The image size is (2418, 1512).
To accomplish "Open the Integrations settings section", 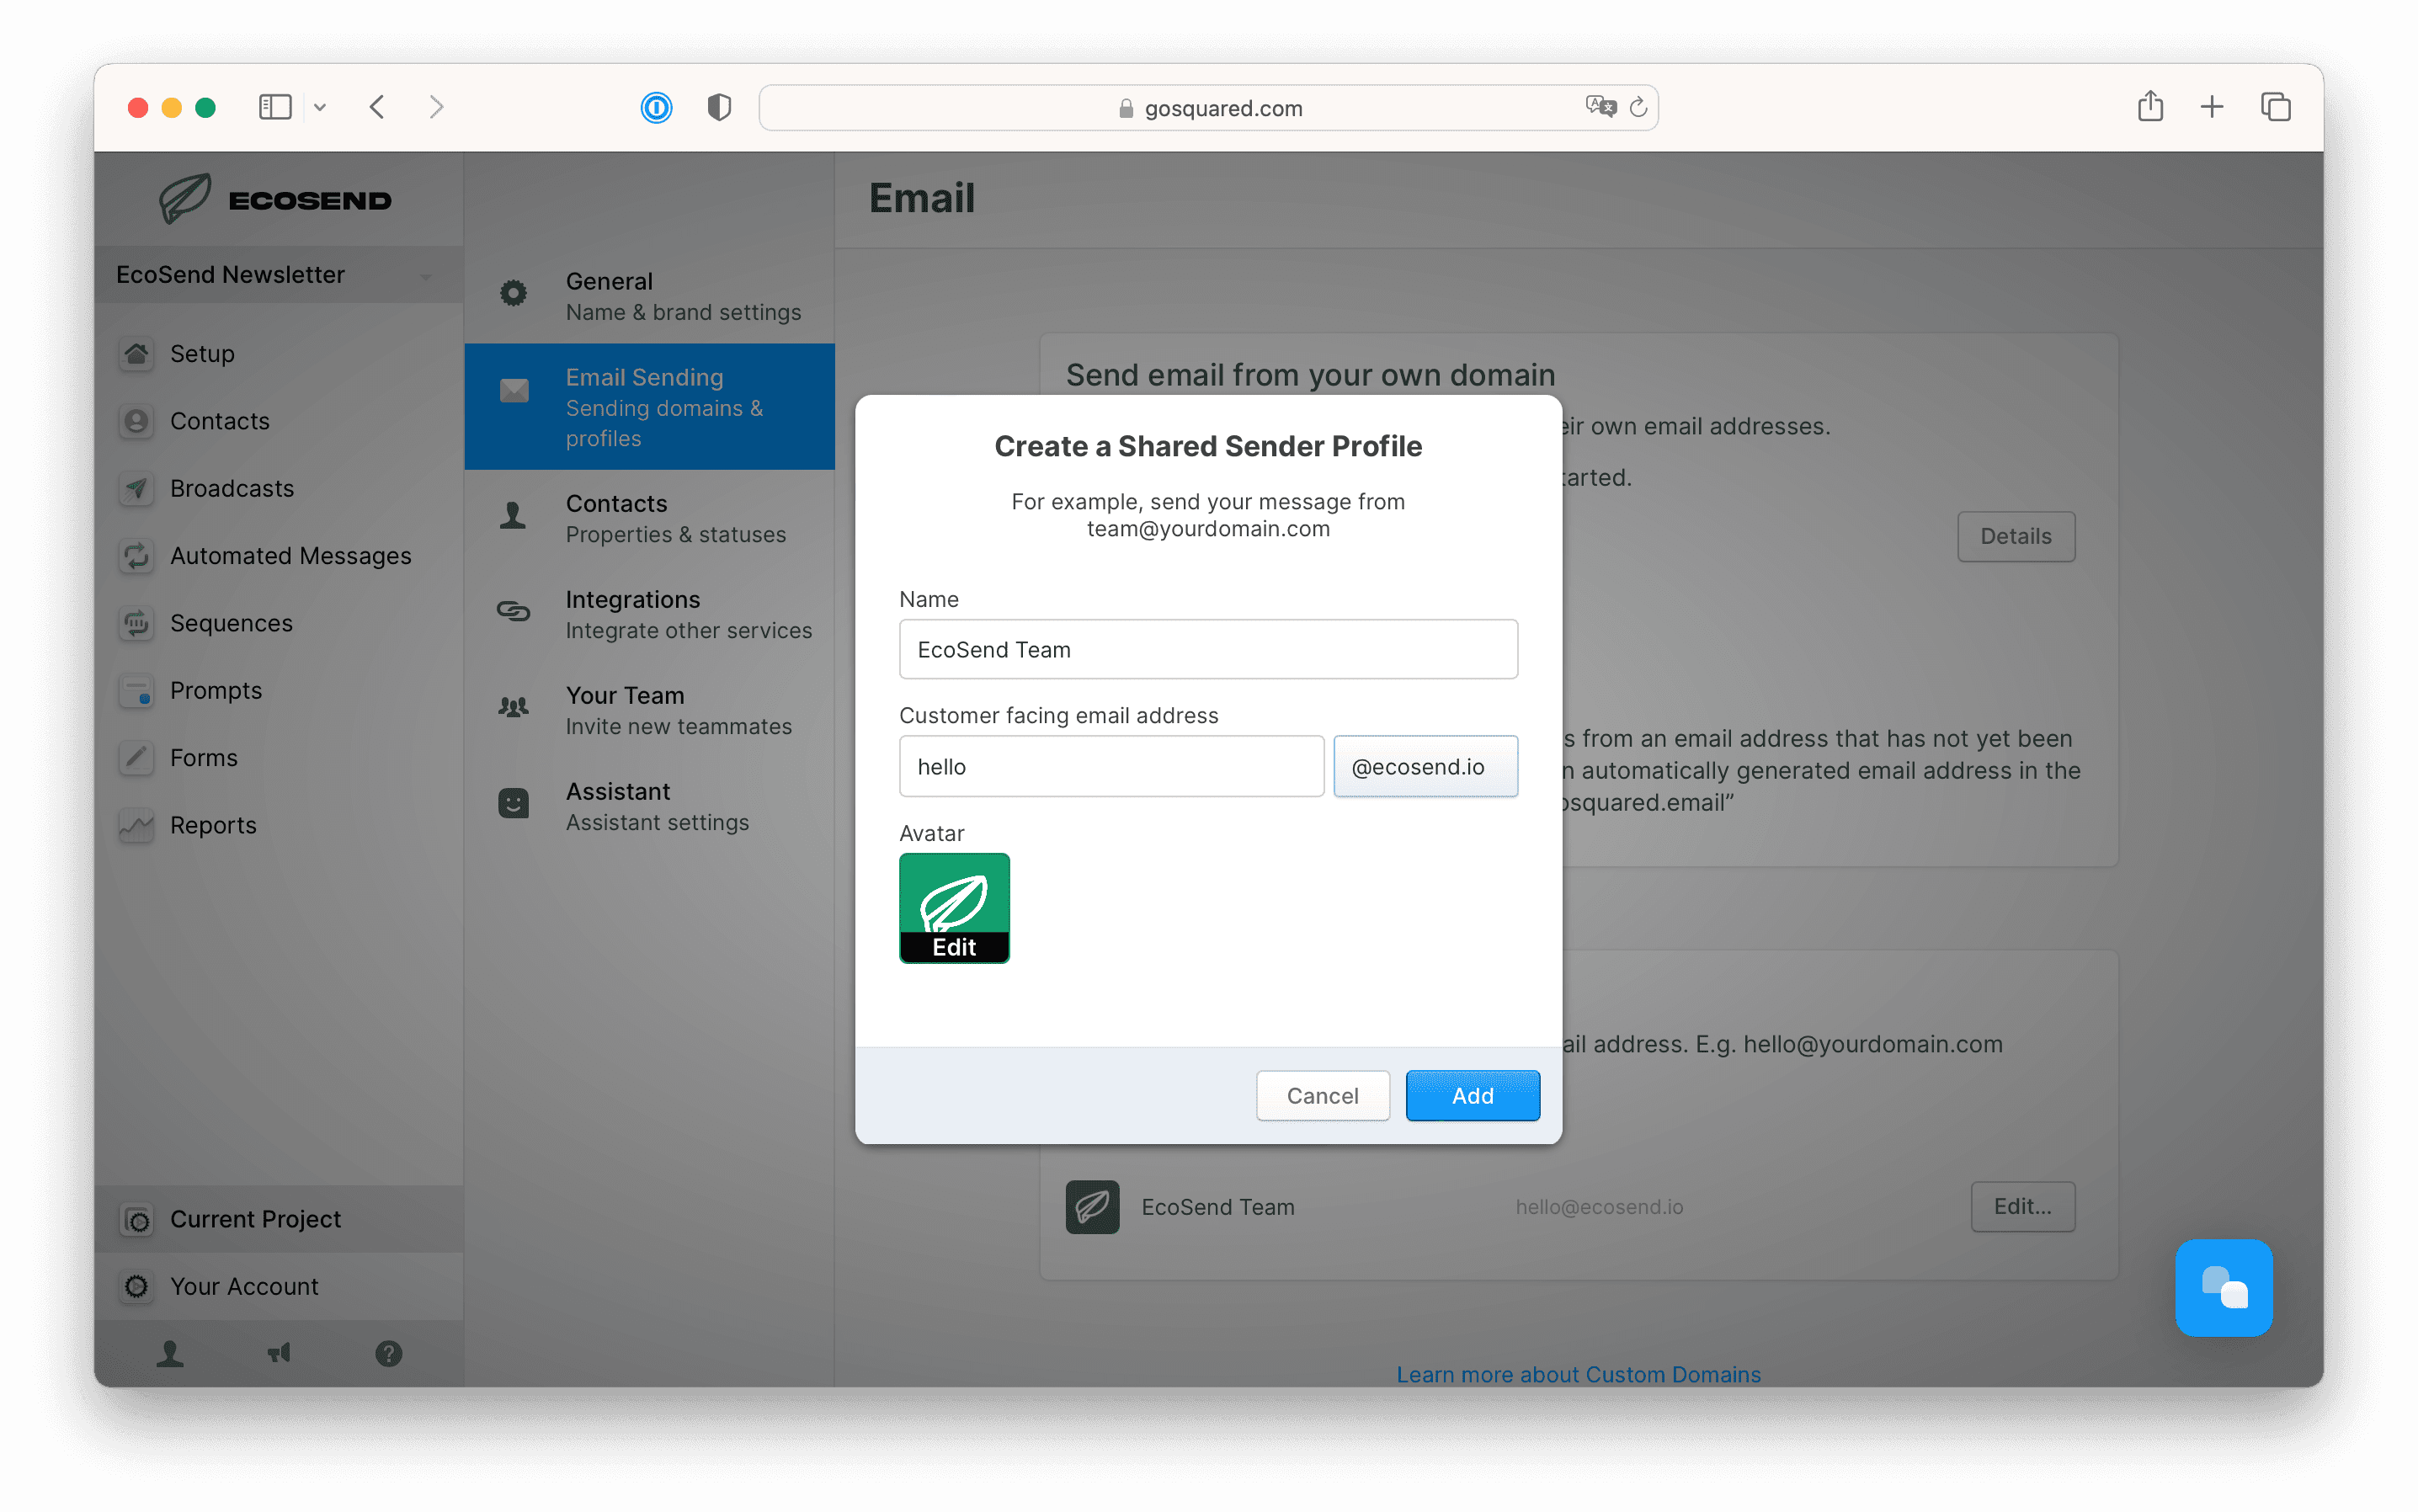I will tap(649, 614).
